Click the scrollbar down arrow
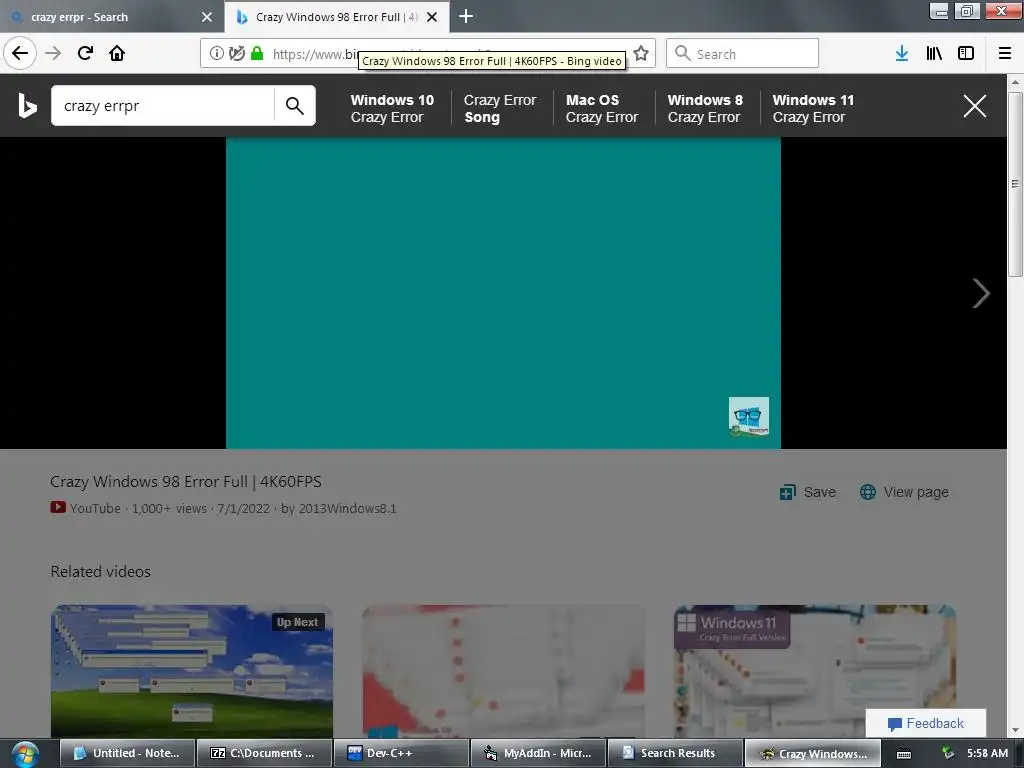This screenshot has height=768, width=1024. [x=1015, y=730]
